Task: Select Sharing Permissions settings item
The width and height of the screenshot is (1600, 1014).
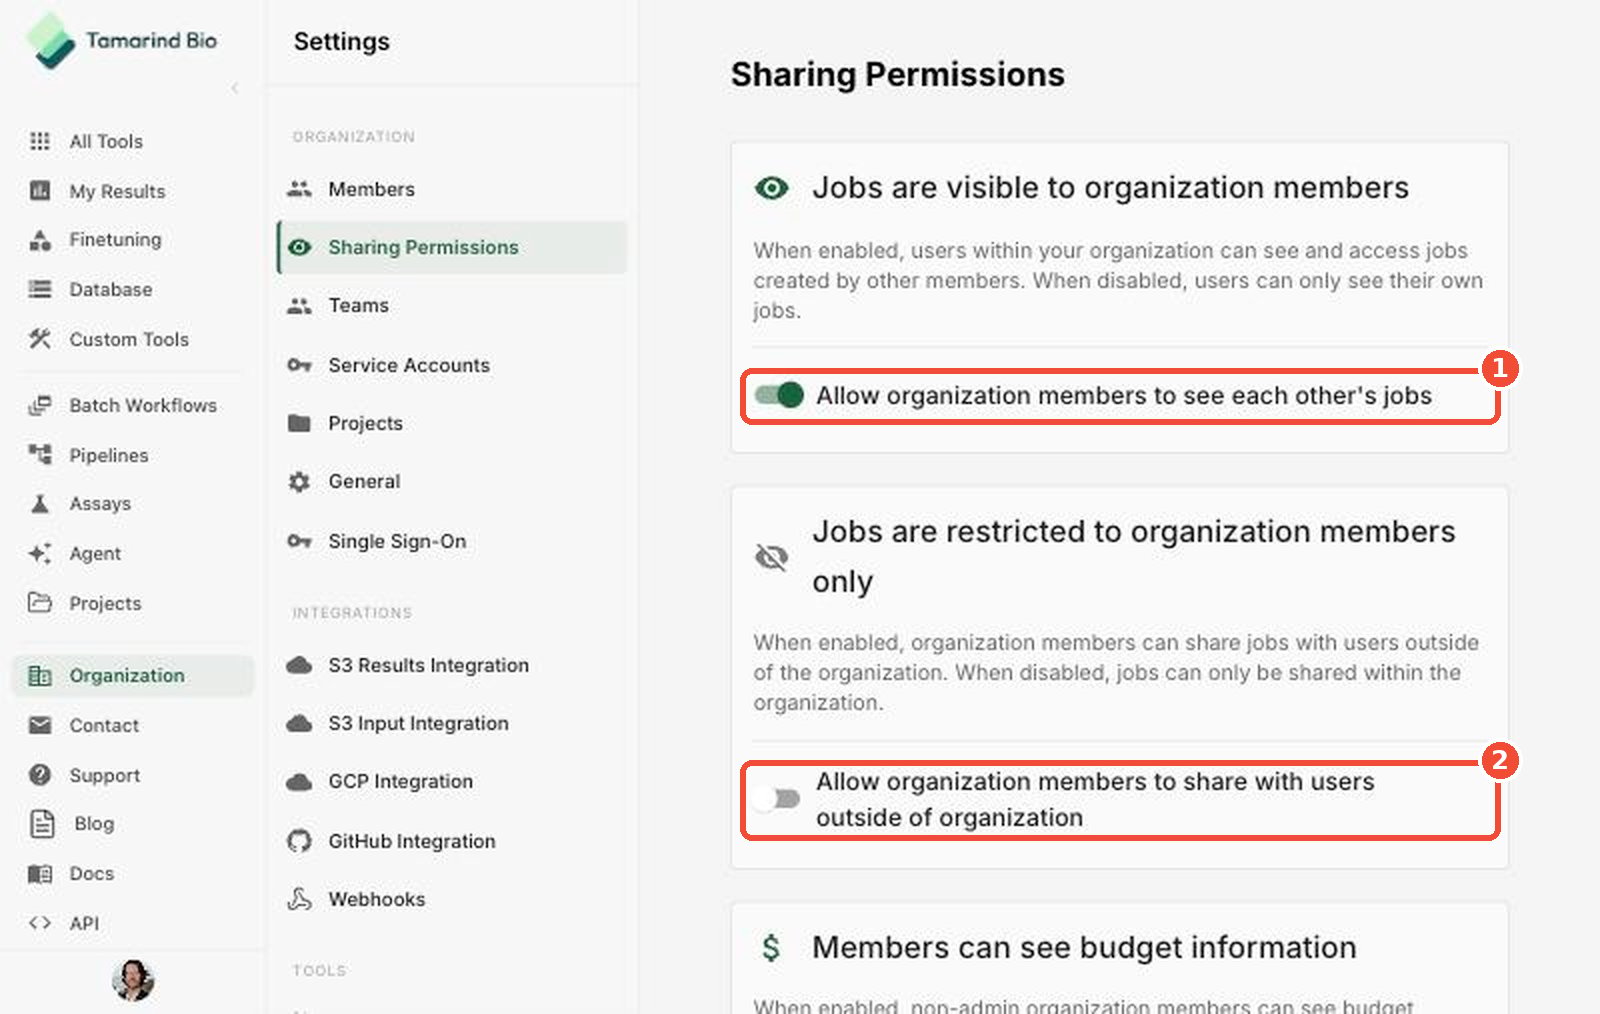Action: pyautogui.click(x=452, y=247)
